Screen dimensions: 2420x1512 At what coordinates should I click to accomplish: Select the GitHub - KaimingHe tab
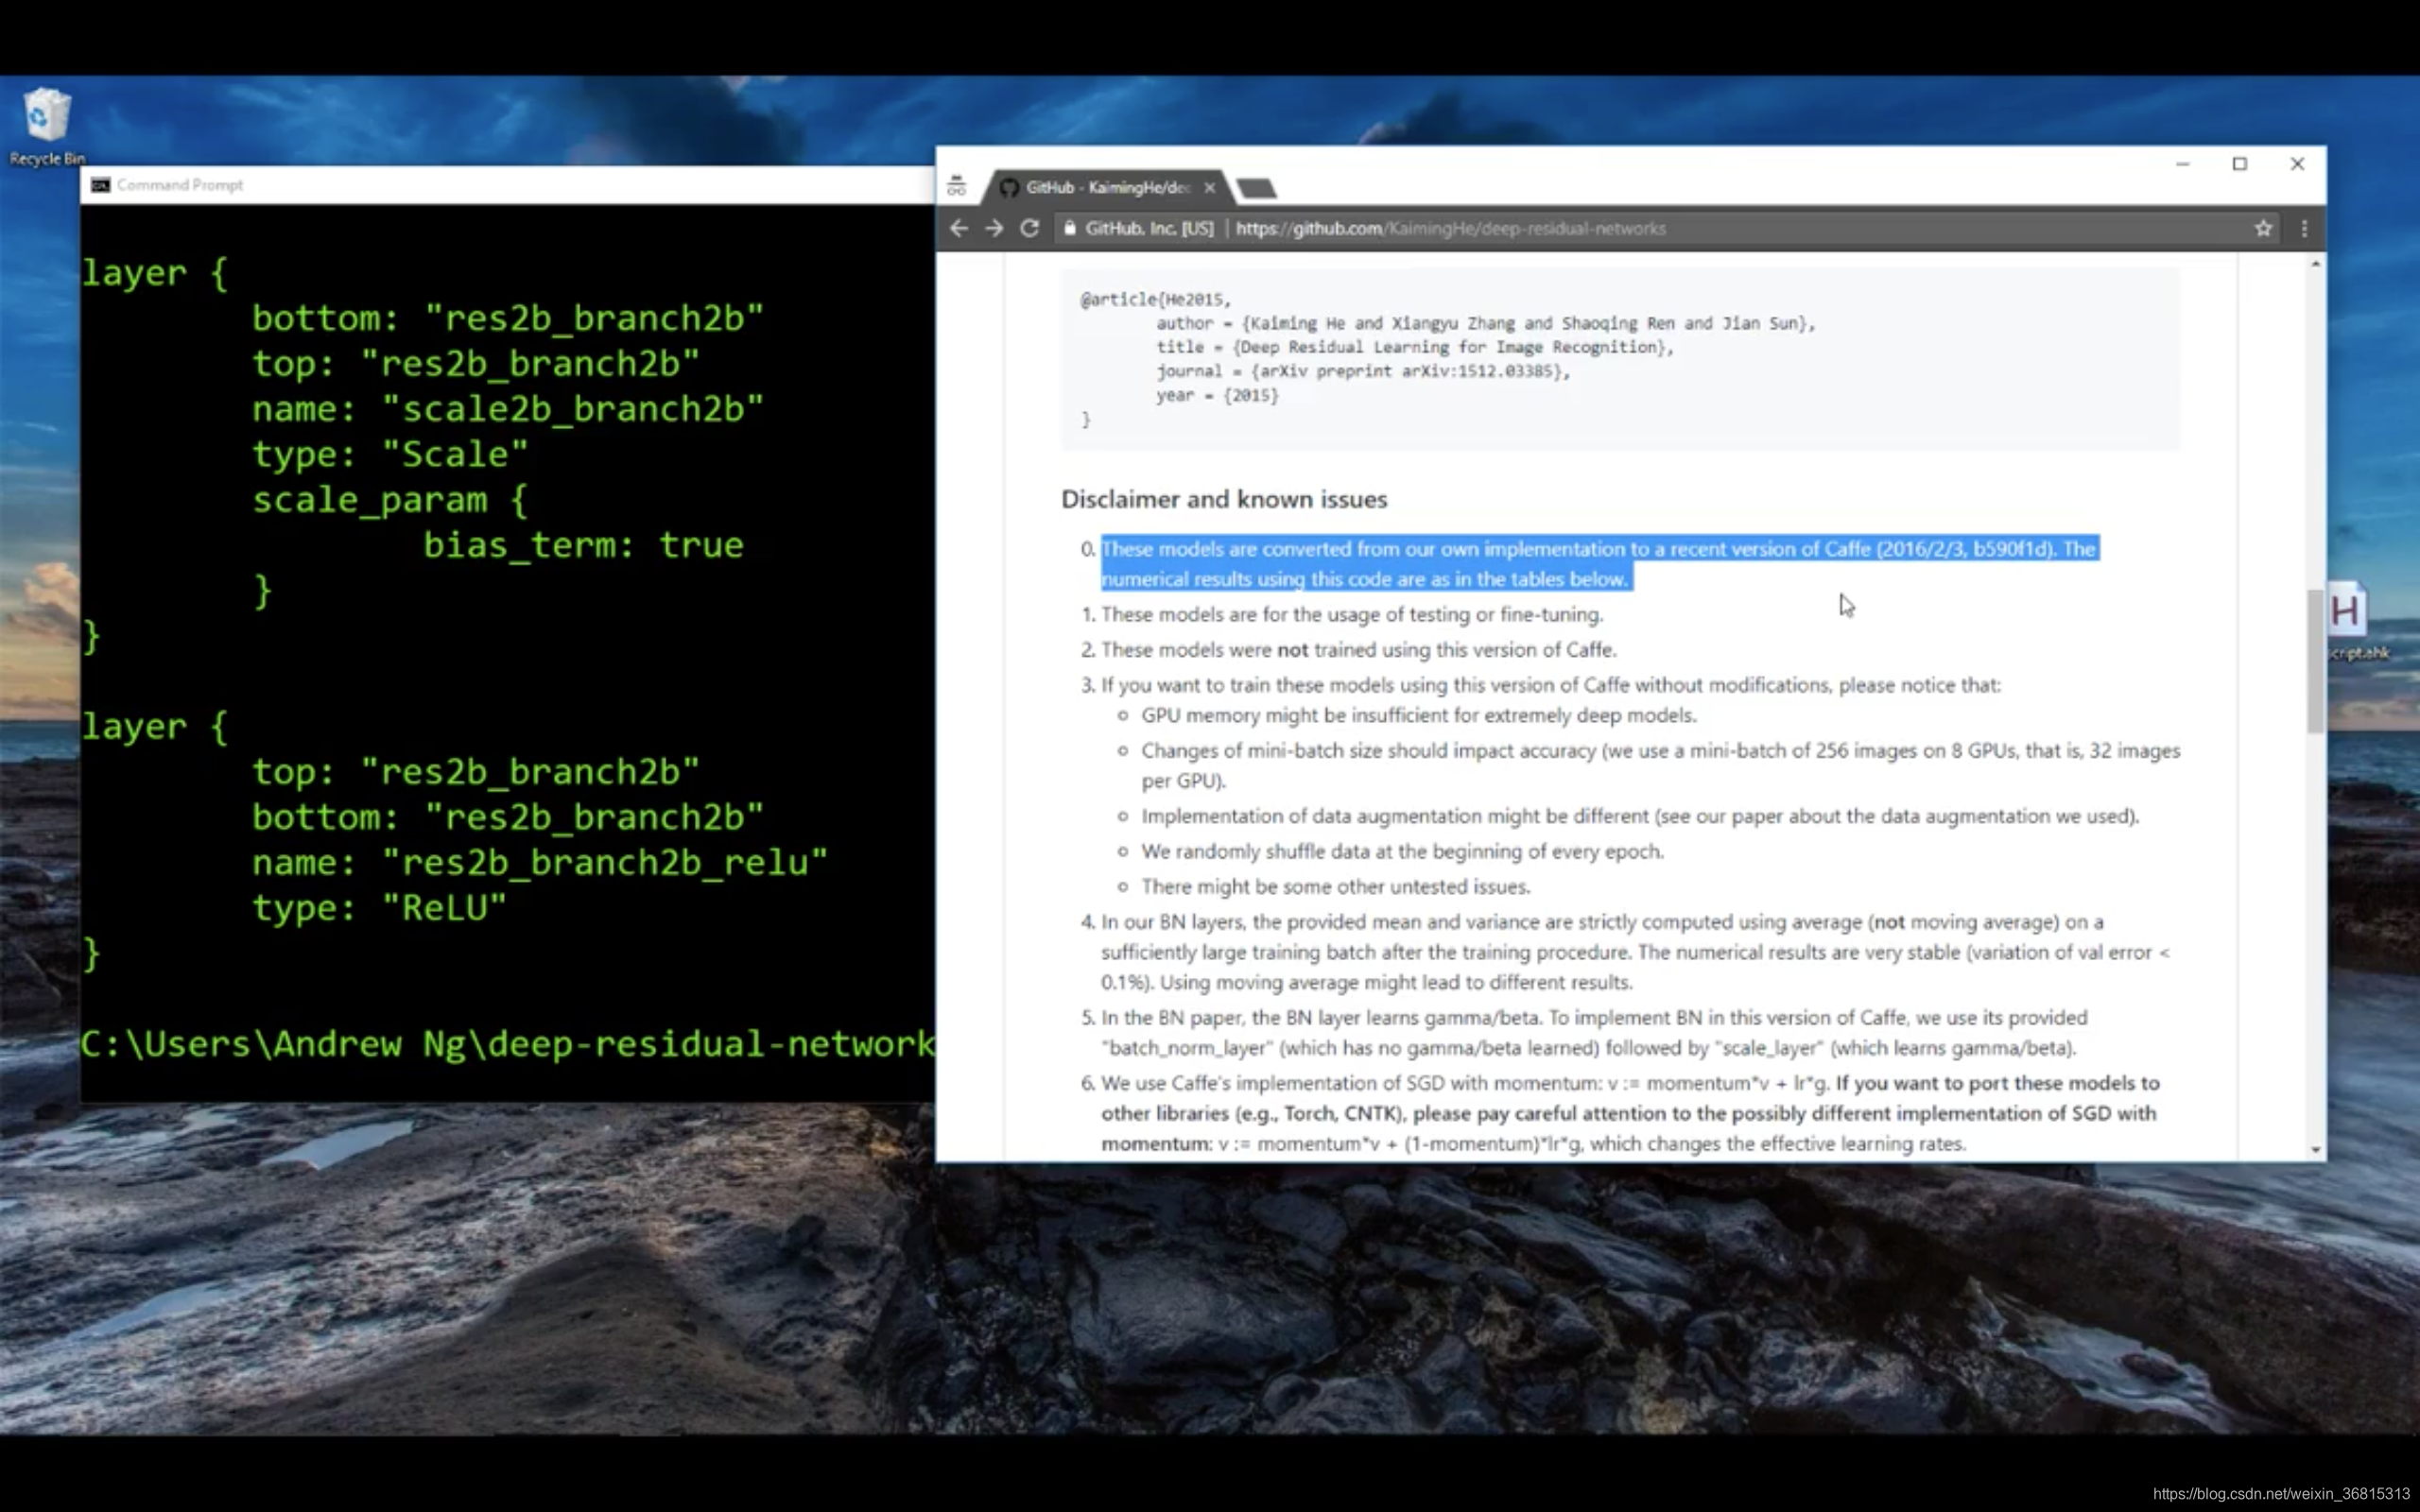(x=1106, y=187)
